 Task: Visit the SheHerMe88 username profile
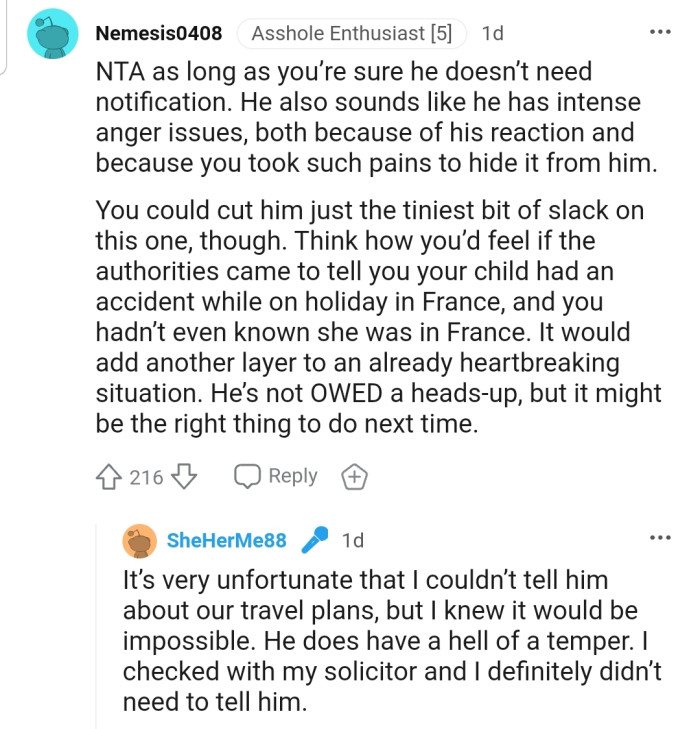click(226, 541)
